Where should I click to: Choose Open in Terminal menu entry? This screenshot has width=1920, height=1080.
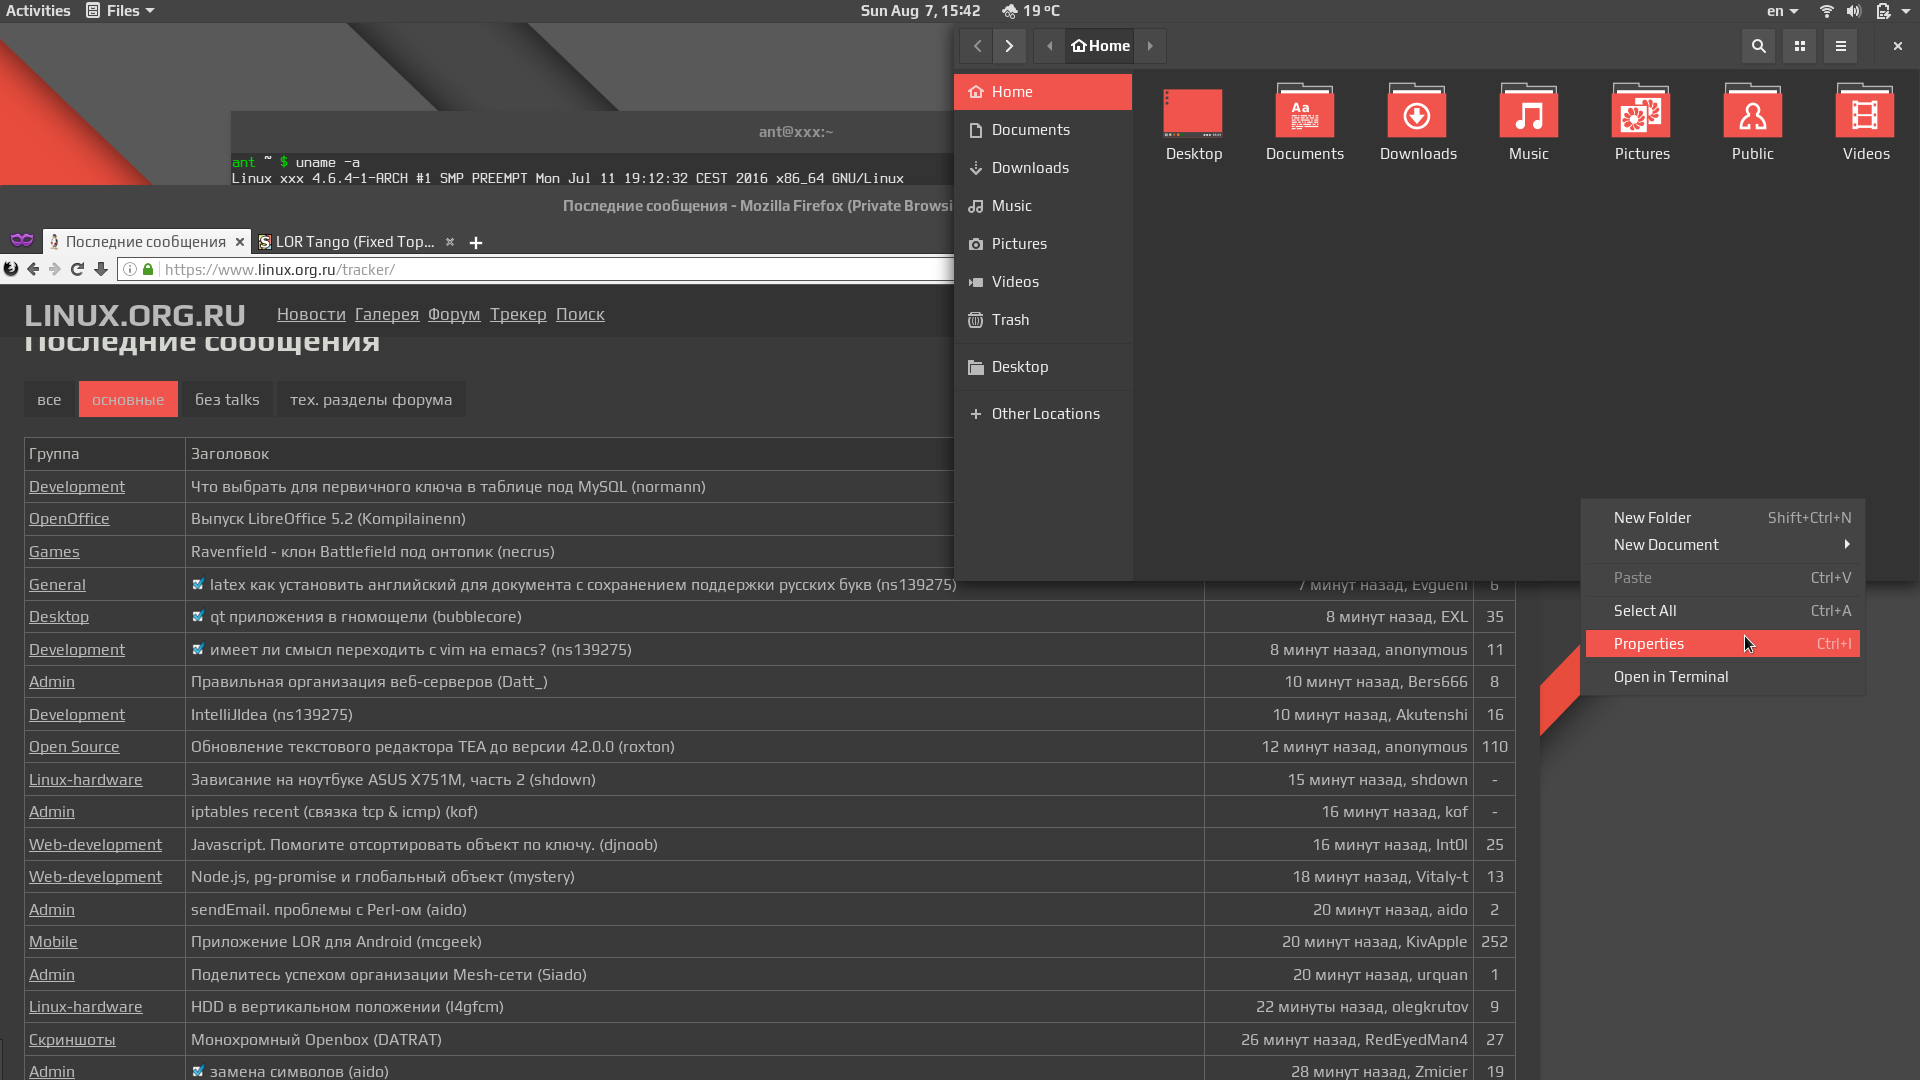coord(1723,677)
